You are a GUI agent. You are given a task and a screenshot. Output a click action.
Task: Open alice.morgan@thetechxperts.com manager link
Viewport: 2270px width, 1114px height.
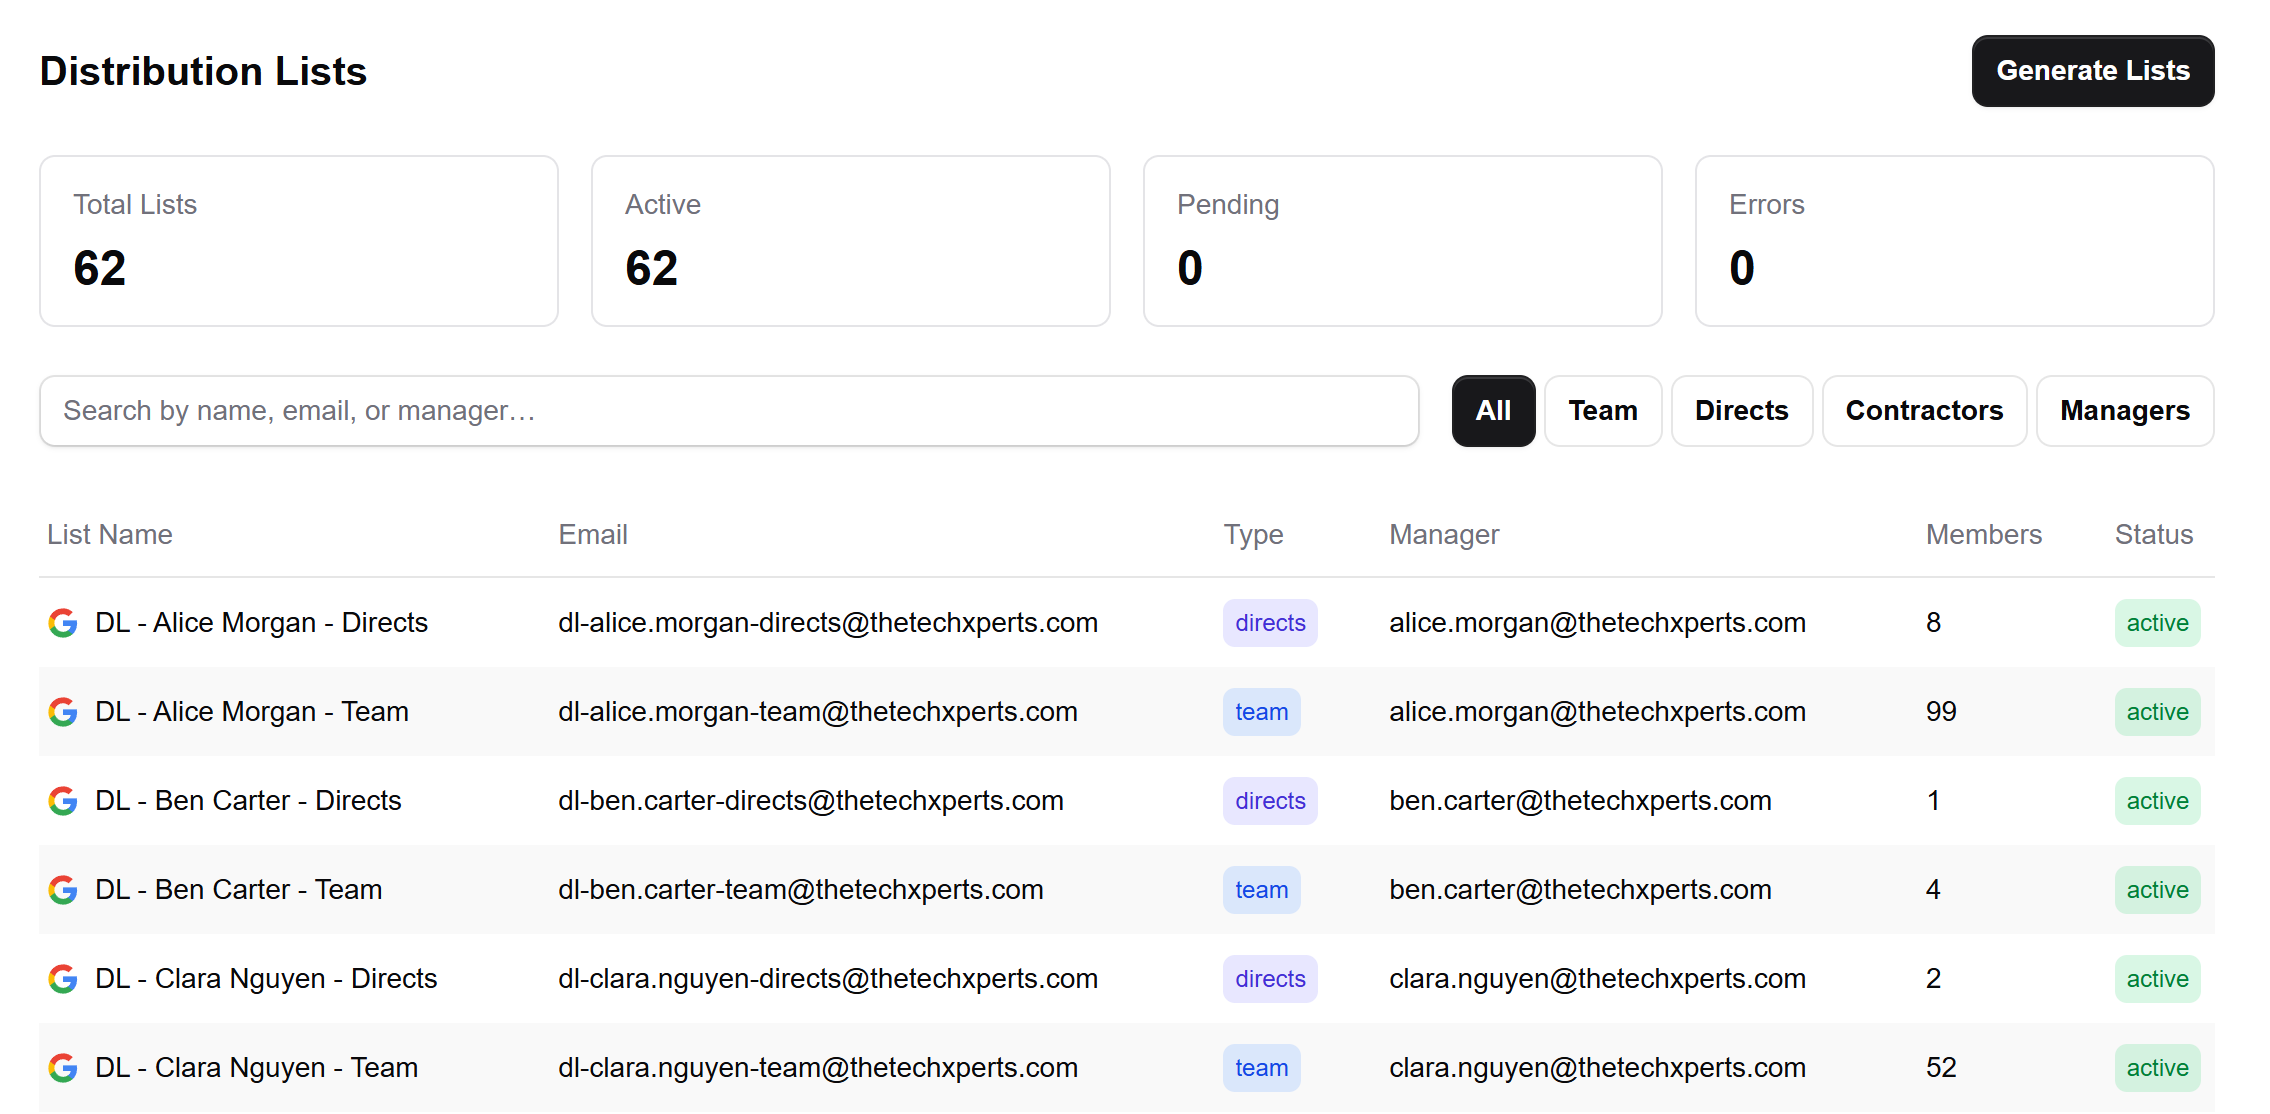(x=1597, y=622)
